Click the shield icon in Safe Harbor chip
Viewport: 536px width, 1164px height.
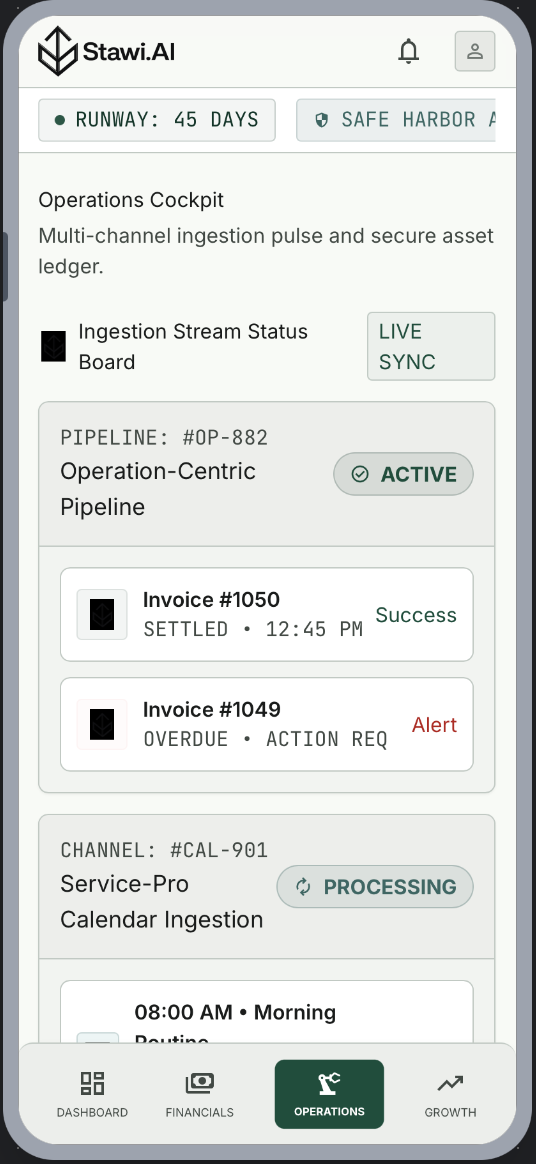pyautogui.click(x=321, y=120)
